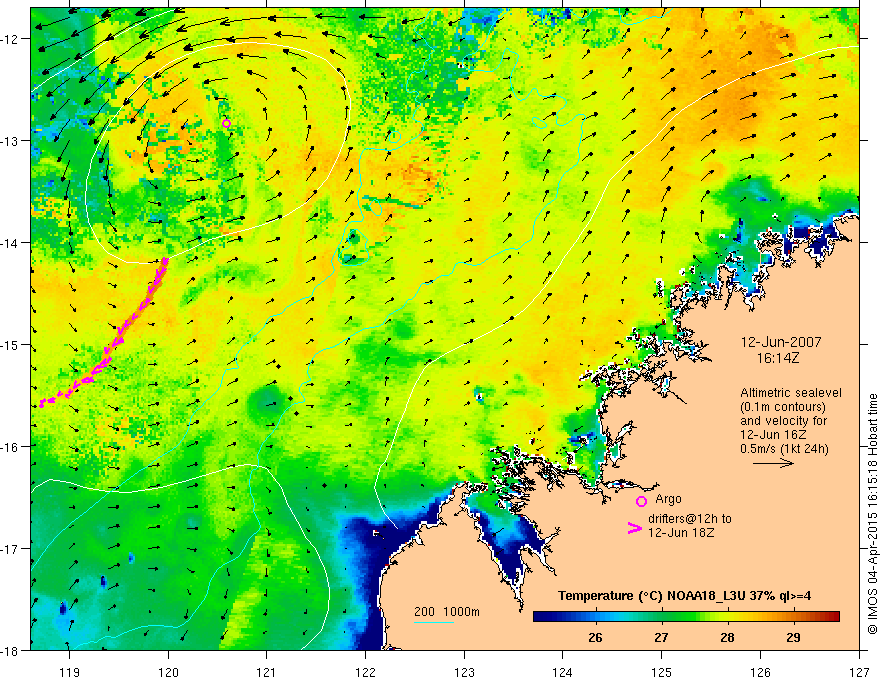Click latitude label -16 on the axis

pyautogui.click(x=10, y=447)
